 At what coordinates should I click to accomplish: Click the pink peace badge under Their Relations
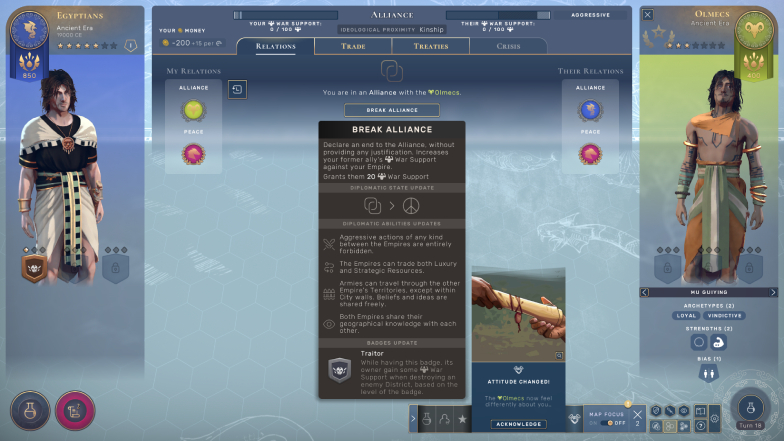(590, 154)
